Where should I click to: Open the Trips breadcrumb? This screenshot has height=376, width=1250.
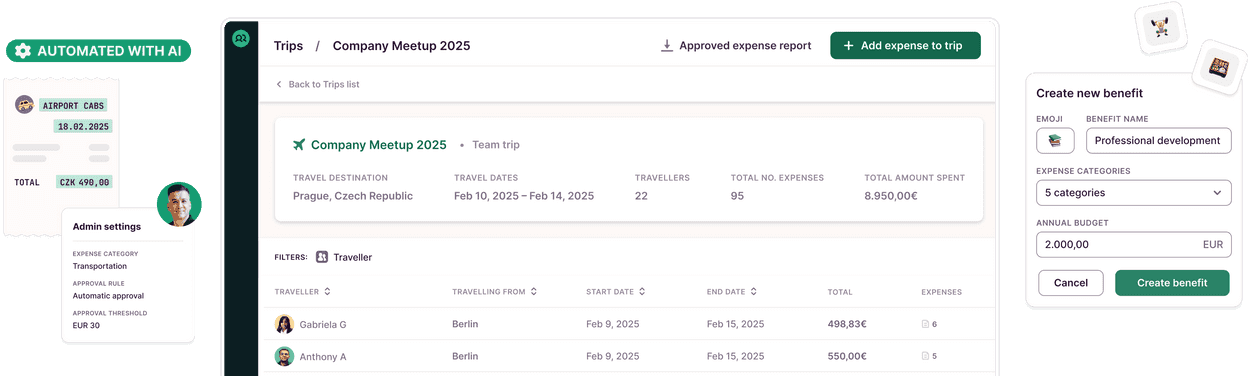pos(288,46)
